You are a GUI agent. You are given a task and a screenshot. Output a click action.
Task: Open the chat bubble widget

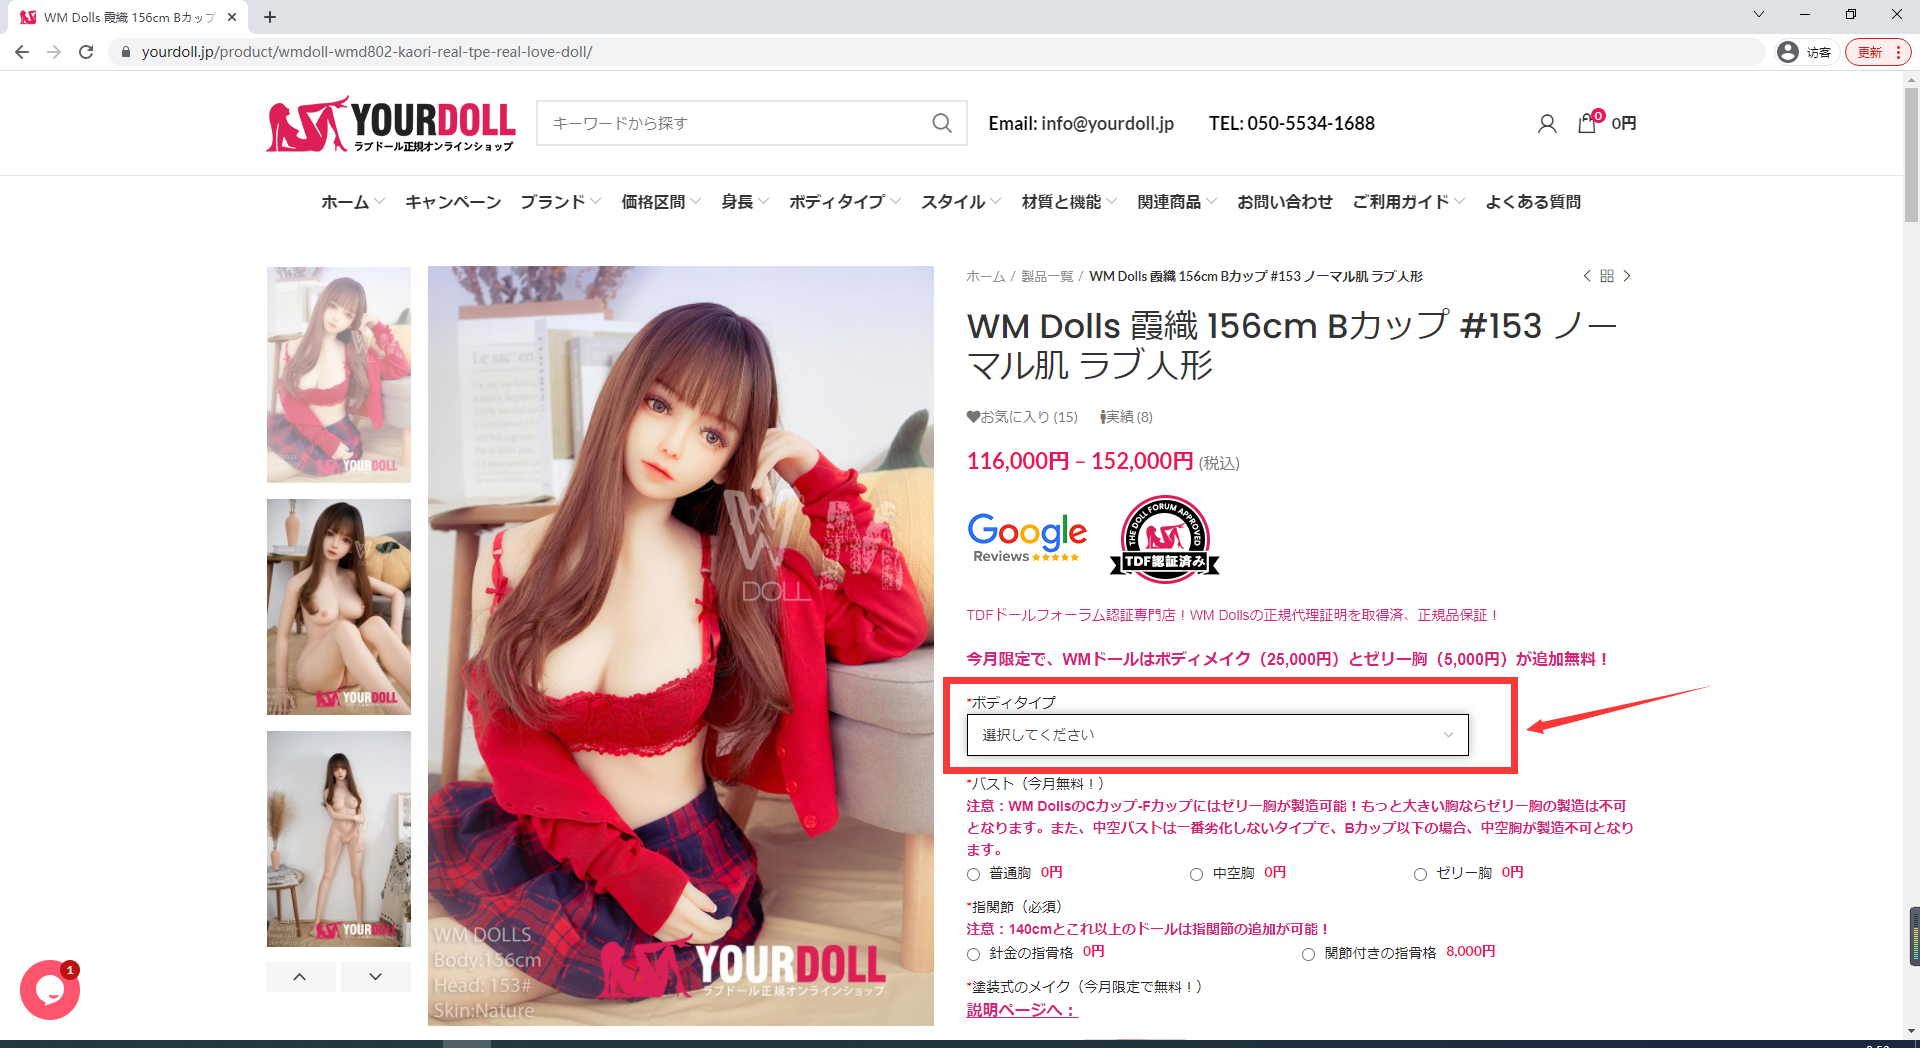(50, 990)
